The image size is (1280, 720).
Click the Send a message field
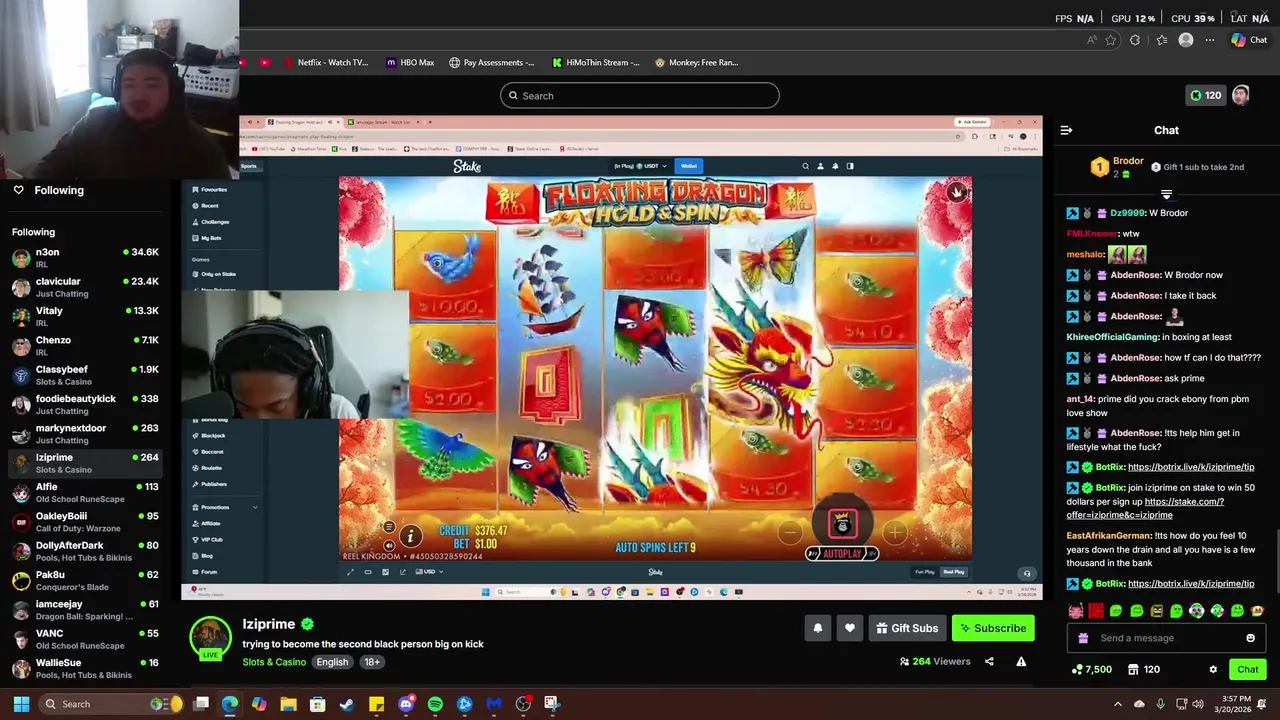[x=1165, y=638]
